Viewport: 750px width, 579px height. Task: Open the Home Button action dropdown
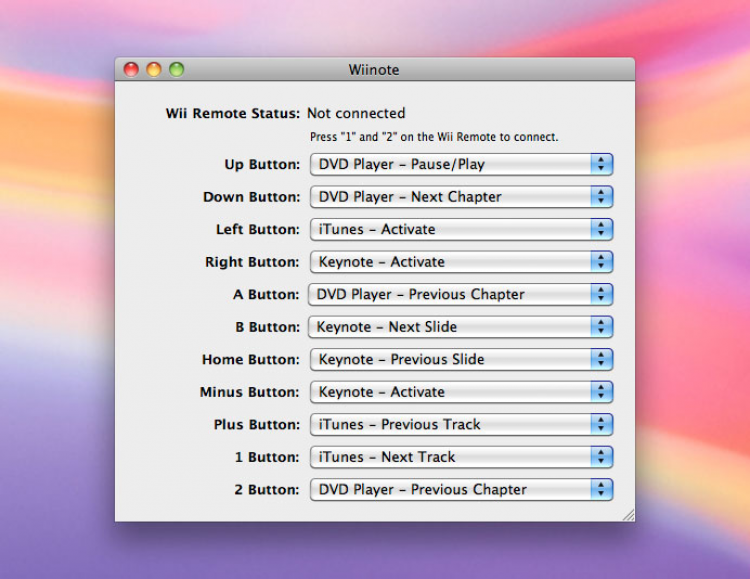(x=461, y=359)
